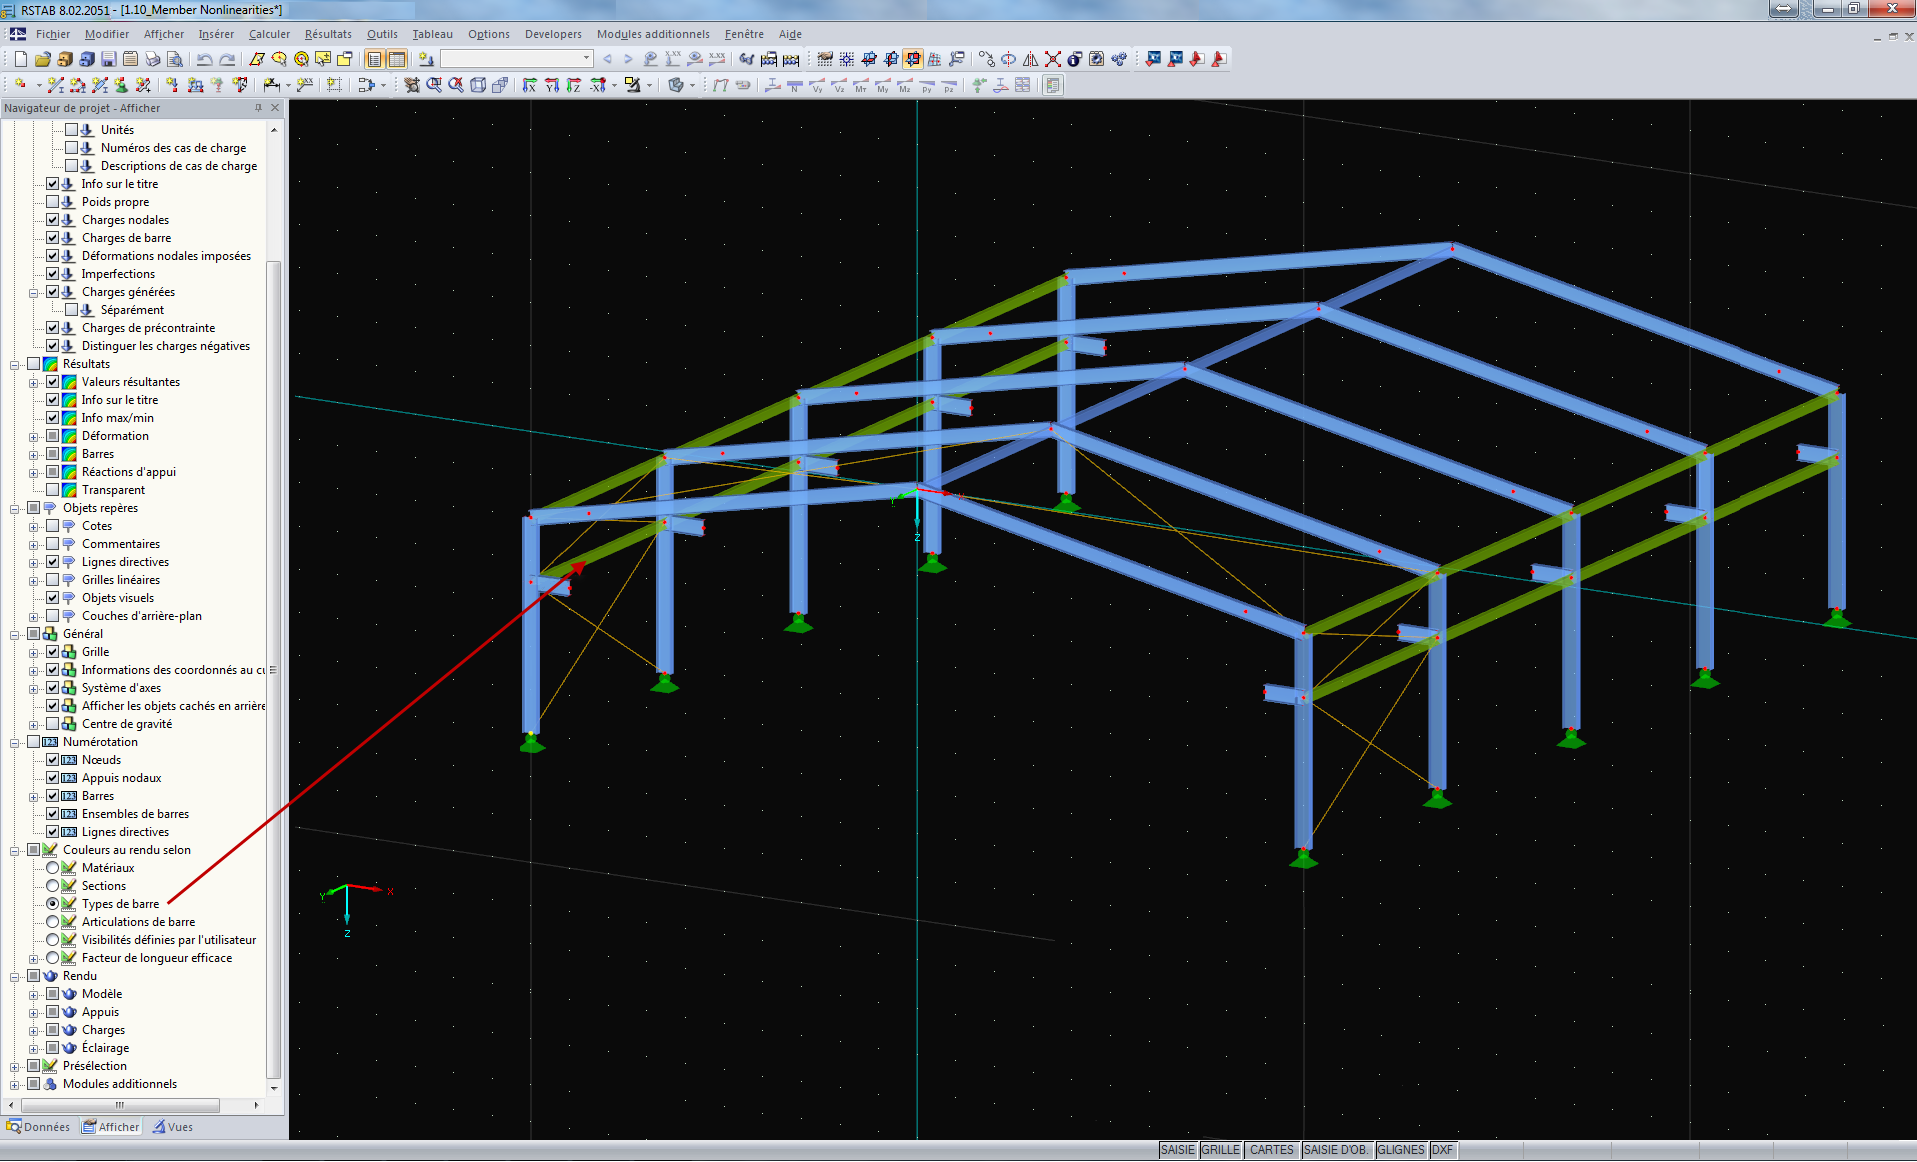Select the Matériaux color radio button
This screenshot has height=1162, width=1917.
pyautogui.click(x=53, y=868)
